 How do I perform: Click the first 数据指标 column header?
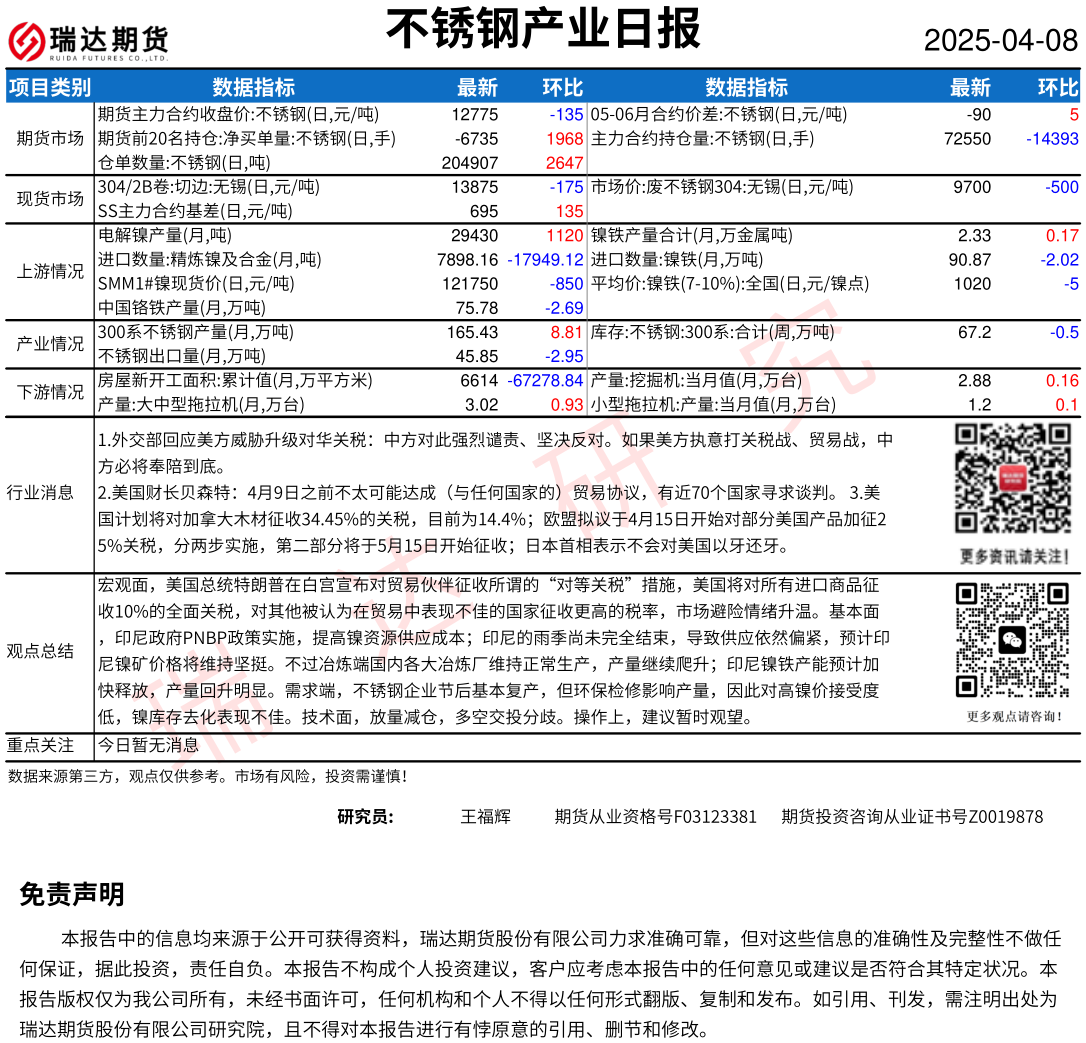[x=254, y=88]
